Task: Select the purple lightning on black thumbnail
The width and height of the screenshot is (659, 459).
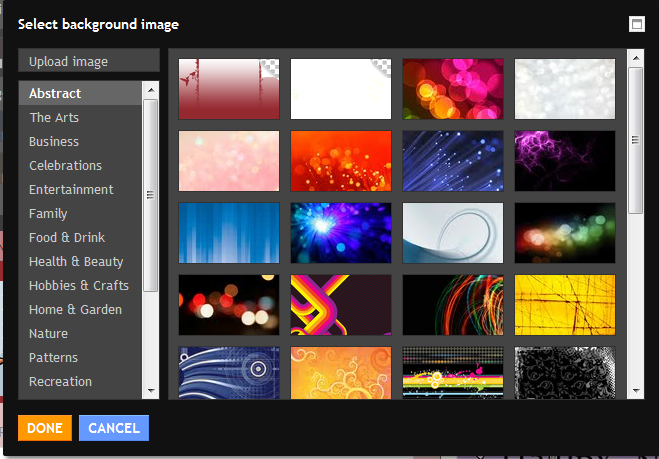Action: pyautogui.click(x=565, y=161)
